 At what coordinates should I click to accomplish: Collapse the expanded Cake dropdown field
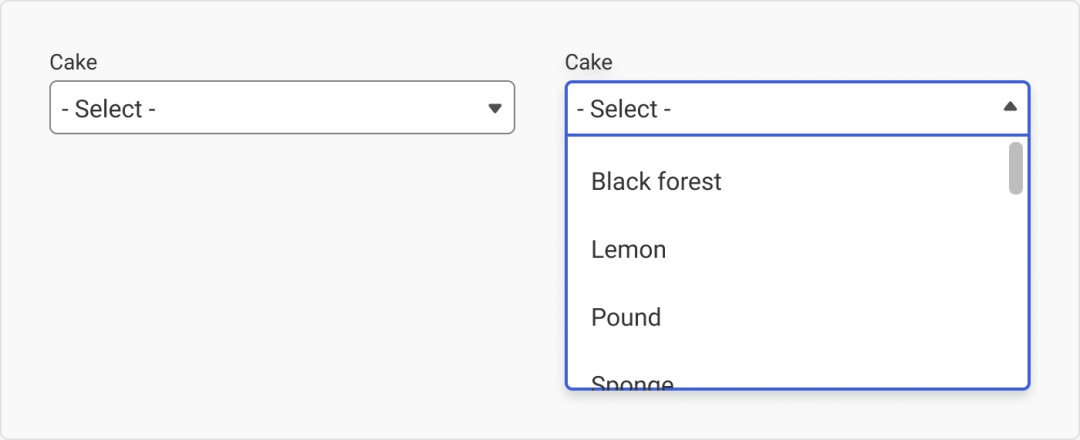tap(798, 108)
